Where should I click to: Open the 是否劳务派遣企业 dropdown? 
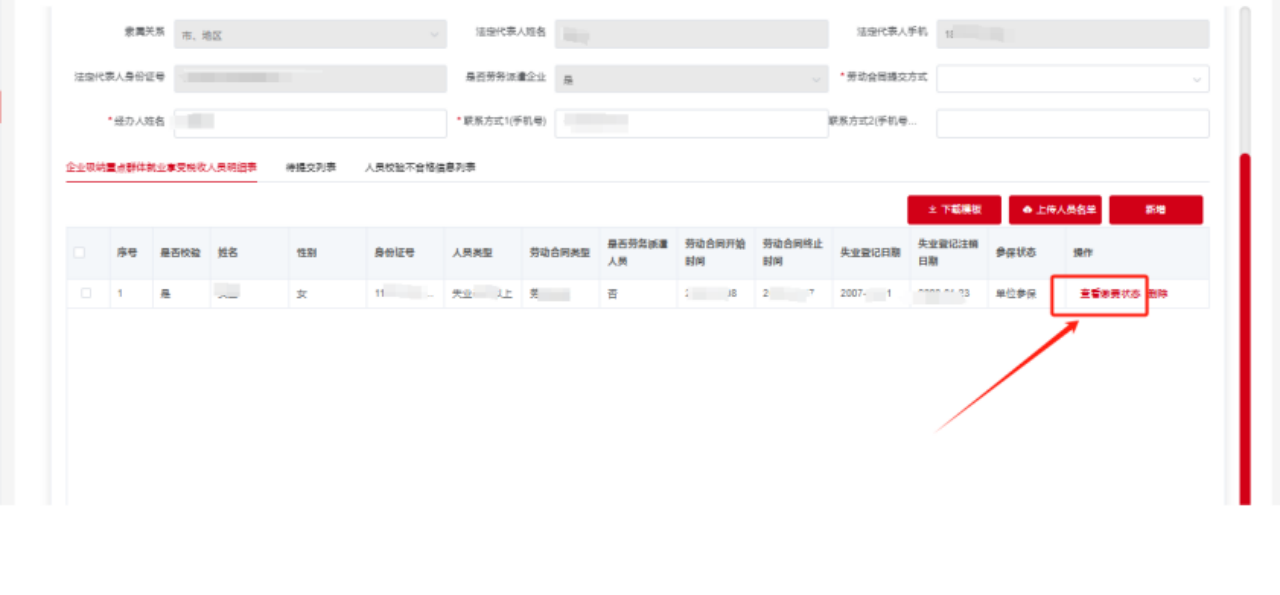690,78
